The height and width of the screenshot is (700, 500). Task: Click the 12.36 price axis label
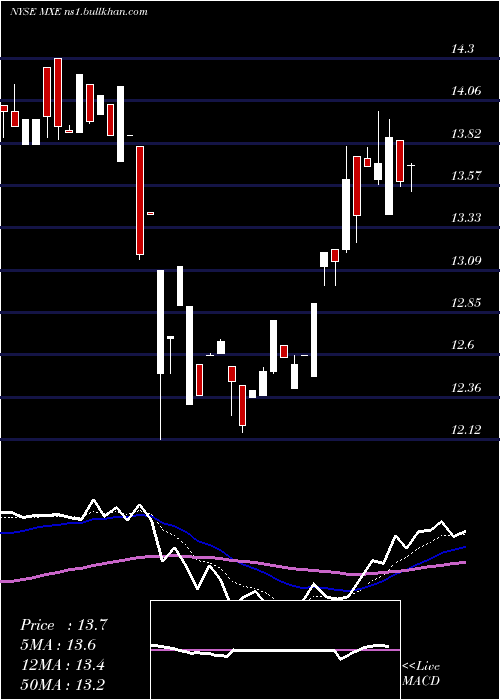[x=466, y=388]
